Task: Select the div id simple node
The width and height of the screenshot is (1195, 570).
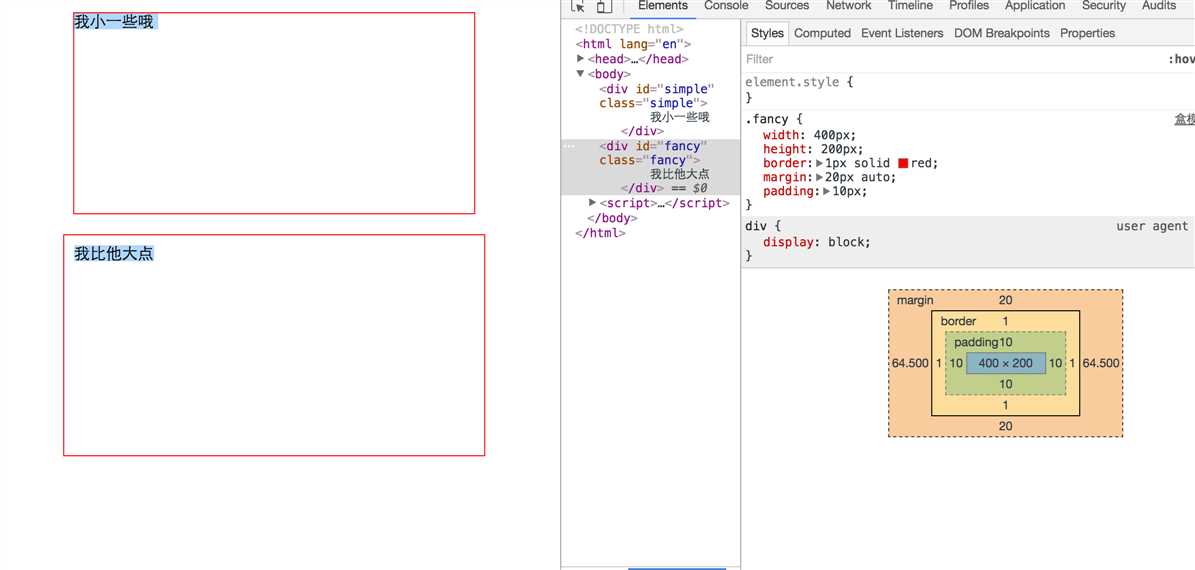Action: click(656, 96)
